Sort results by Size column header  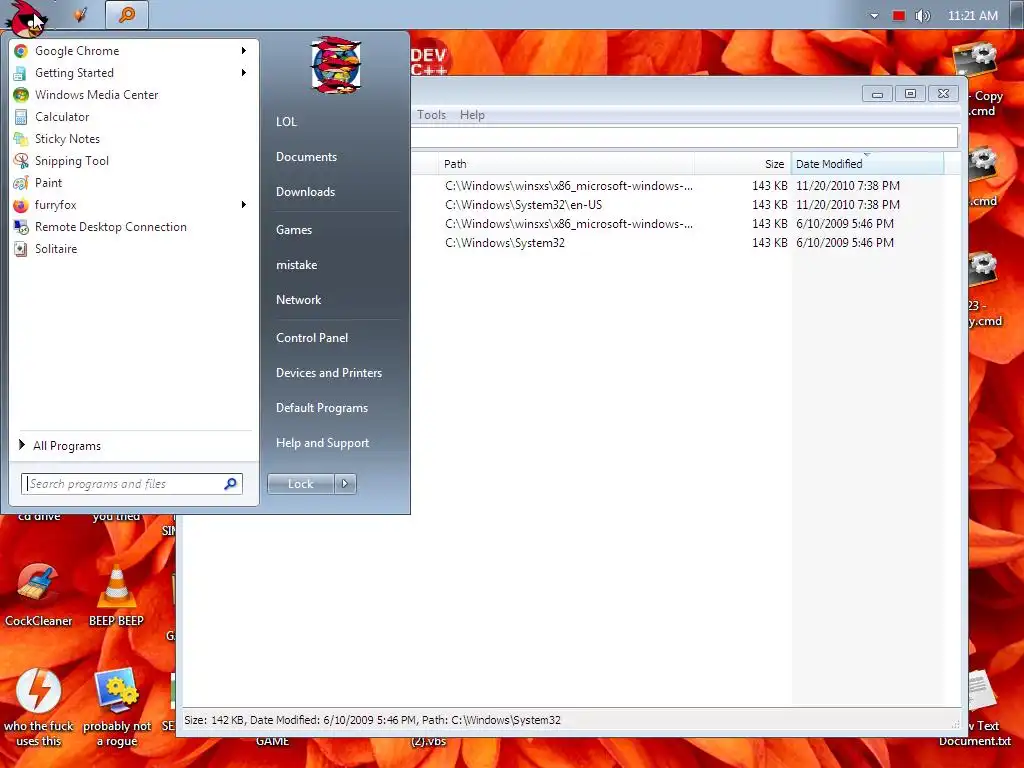pyautogui.click(x=743, y=164)
